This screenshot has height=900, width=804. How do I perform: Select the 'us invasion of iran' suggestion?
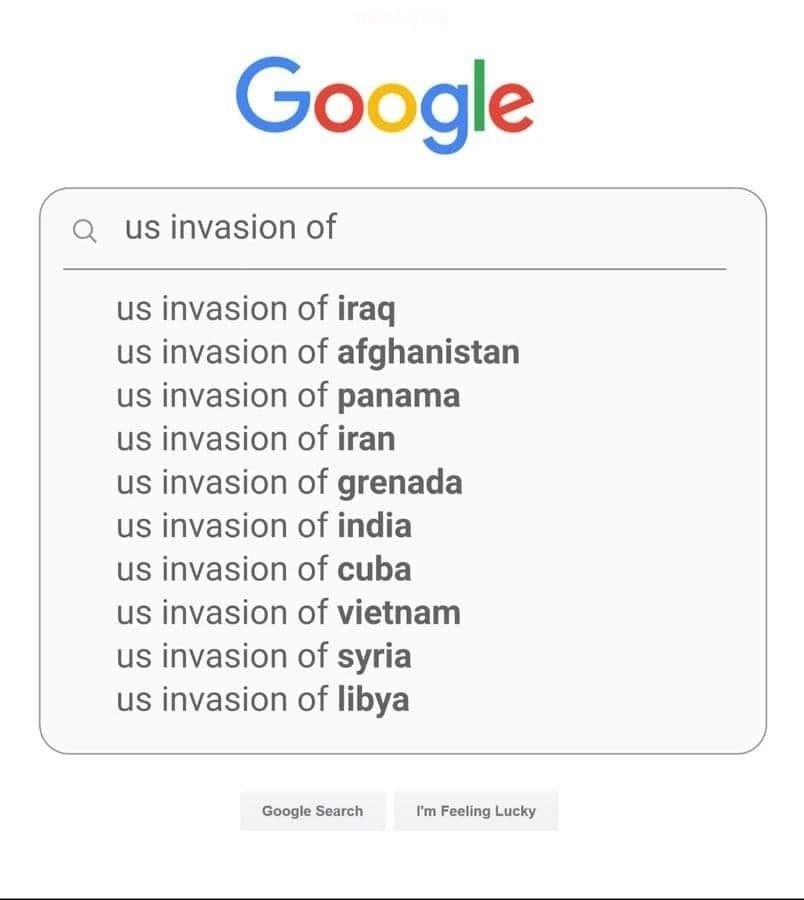pyautogui.click(x=256, y=439)
